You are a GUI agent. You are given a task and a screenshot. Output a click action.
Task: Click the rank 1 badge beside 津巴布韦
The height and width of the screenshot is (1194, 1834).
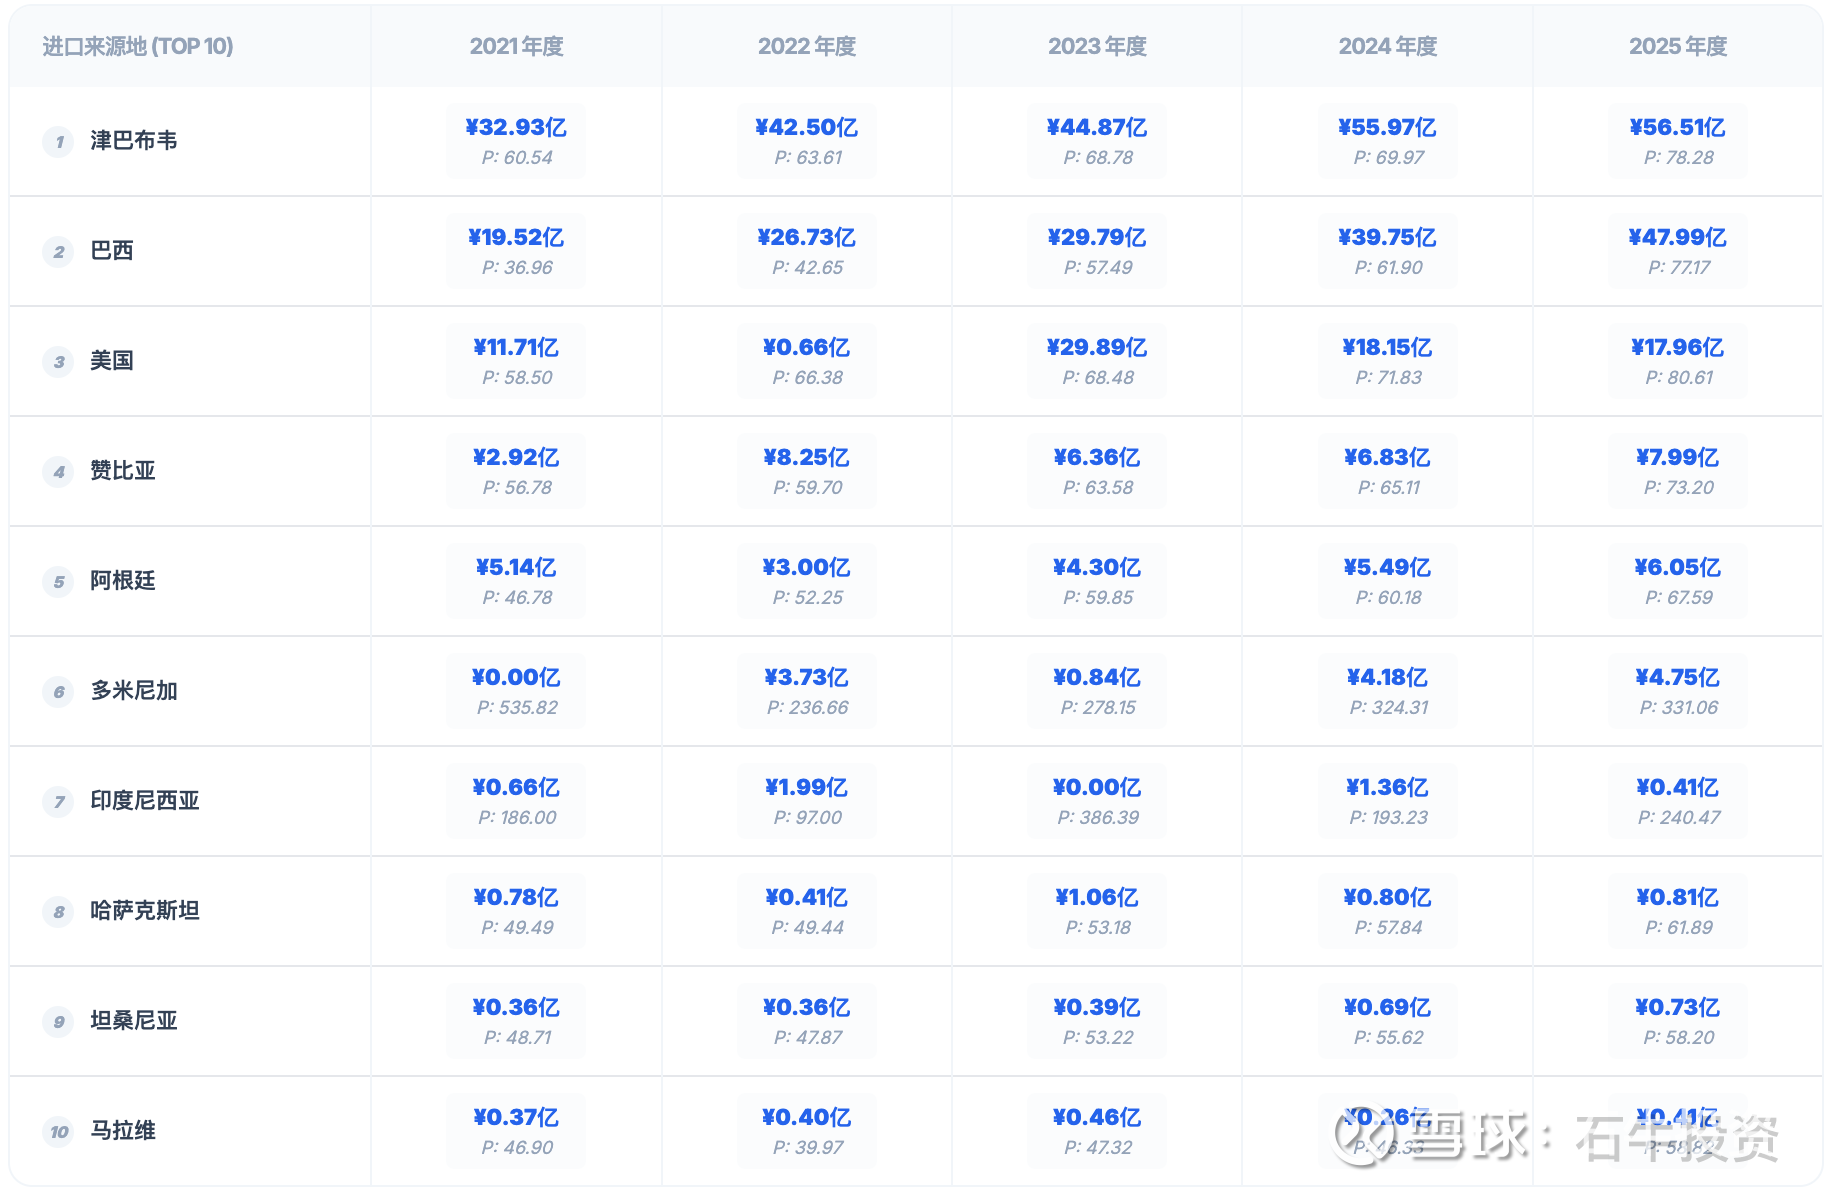tap(59, 142)
